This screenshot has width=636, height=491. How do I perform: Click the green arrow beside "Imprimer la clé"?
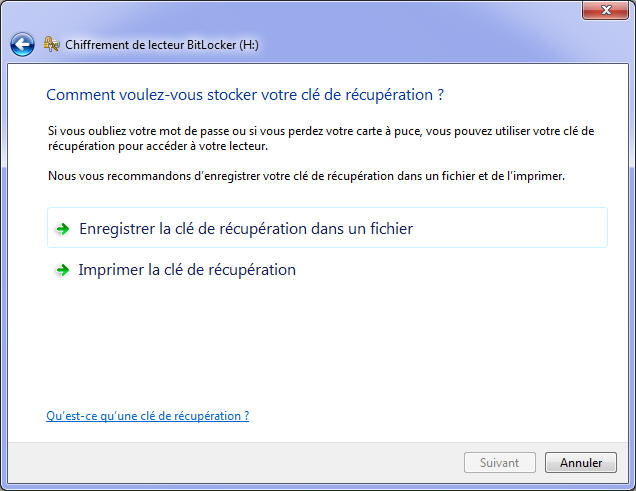62,270
